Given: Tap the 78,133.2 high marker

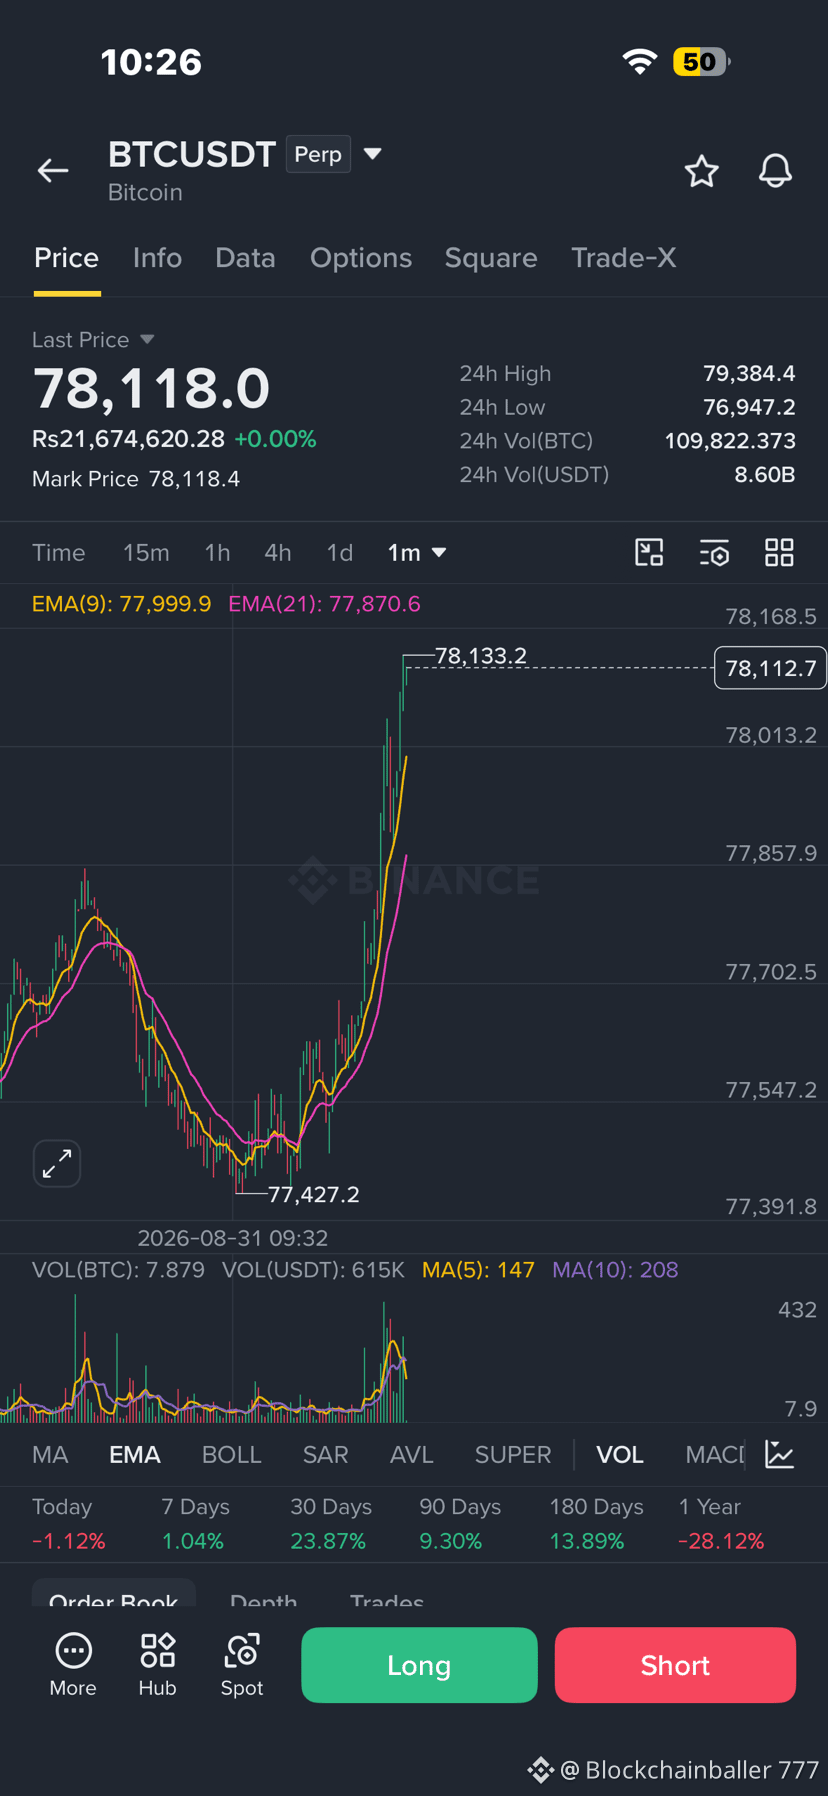Looking at the screenshot, I should (481, 656).
